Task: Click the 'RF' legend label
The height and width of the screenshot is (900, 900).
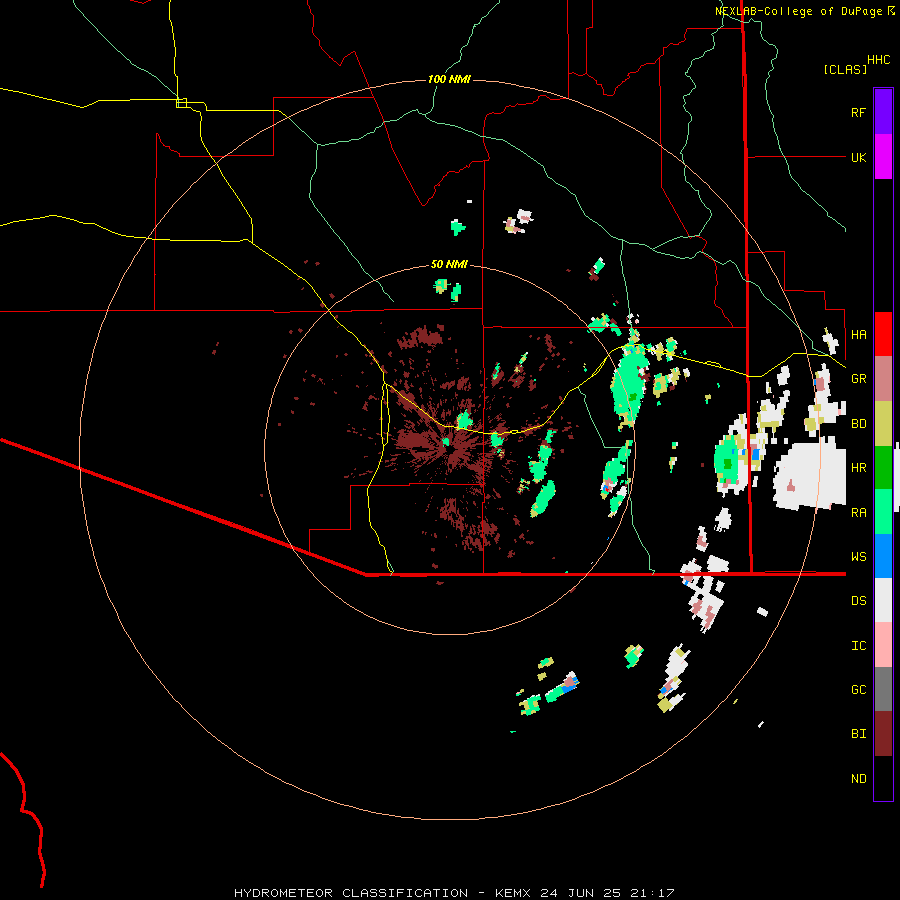Action: [x=858, y=112]
